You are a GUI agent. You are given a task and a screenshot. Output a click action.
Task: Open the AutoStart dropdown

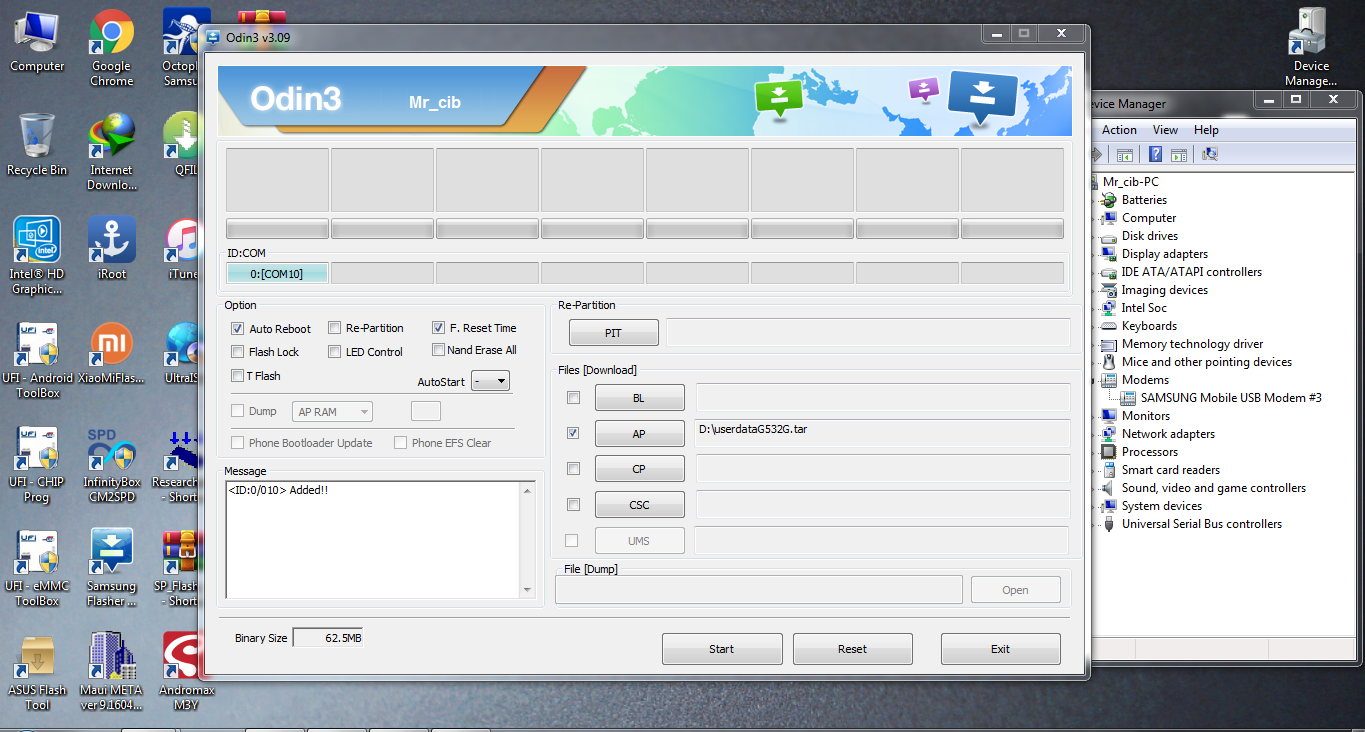(x=491, y=381)
